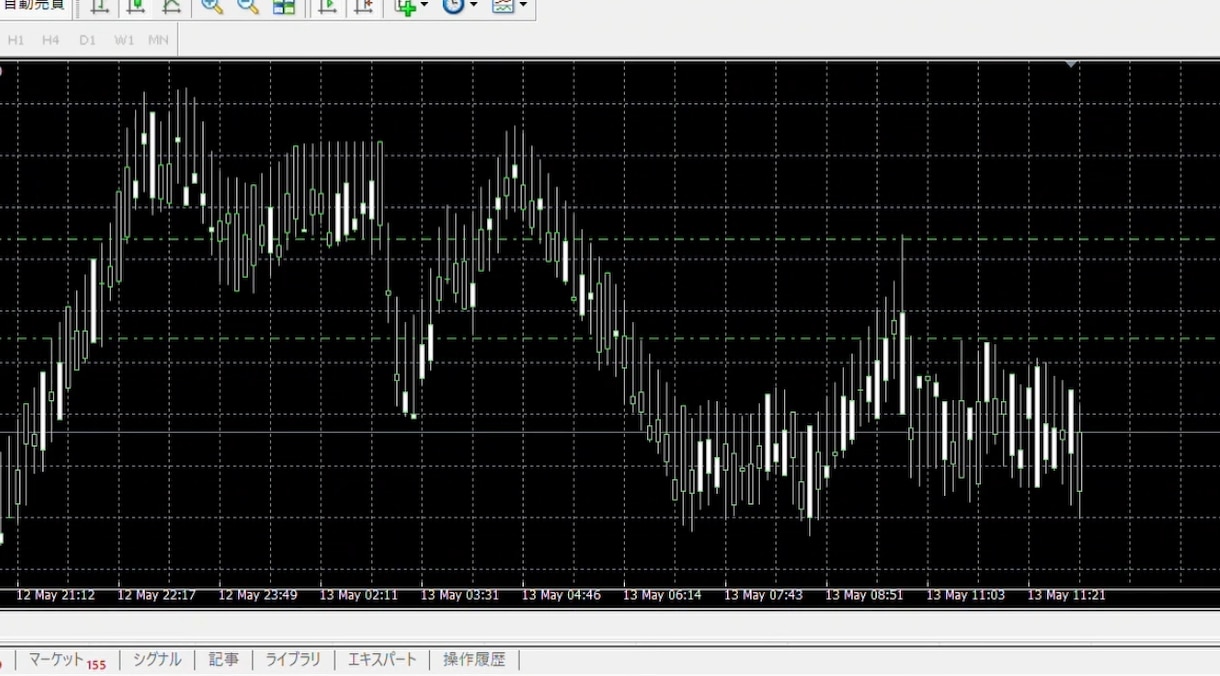Open the 記事 tab

tap(223, 660)
